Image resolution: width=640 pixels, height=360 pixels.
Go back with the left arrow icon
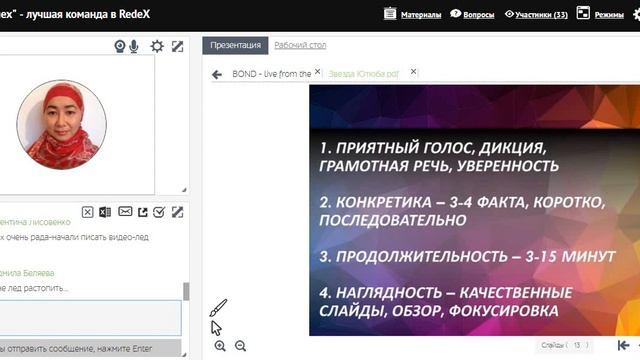click(x=217, y=74)
